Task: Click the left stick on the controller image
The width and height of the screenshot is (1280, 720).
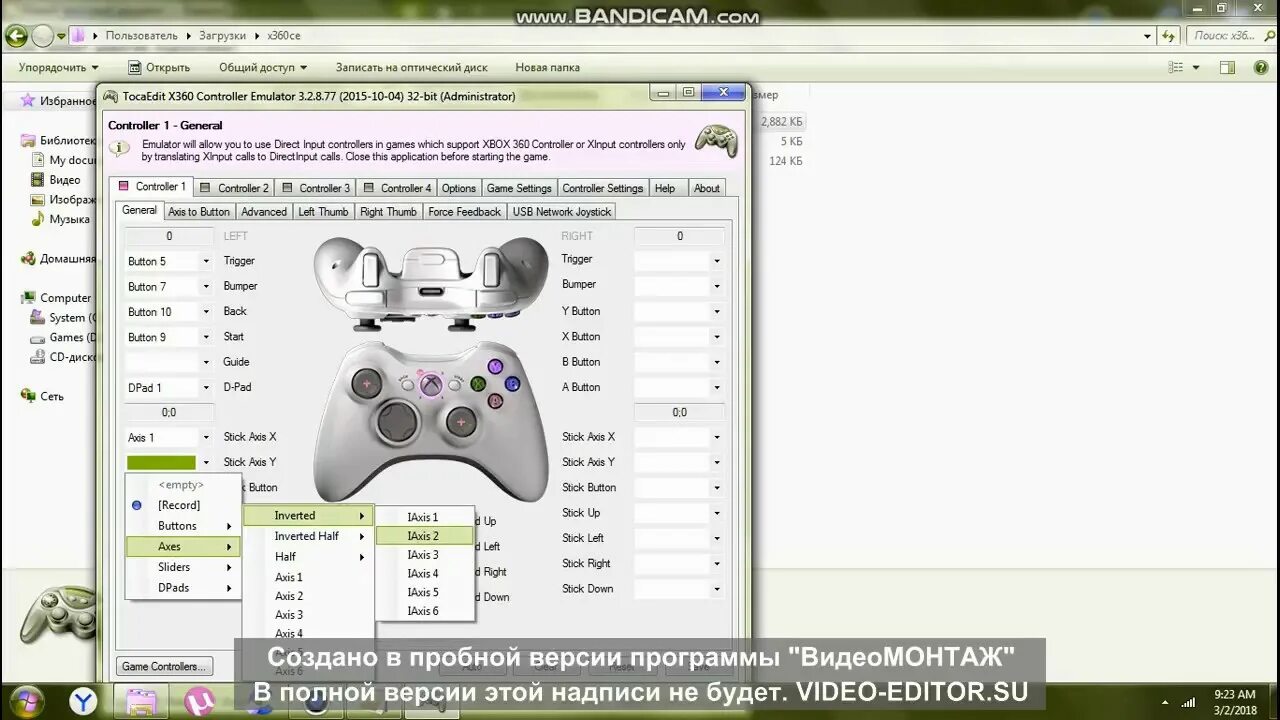Action: 367,382
